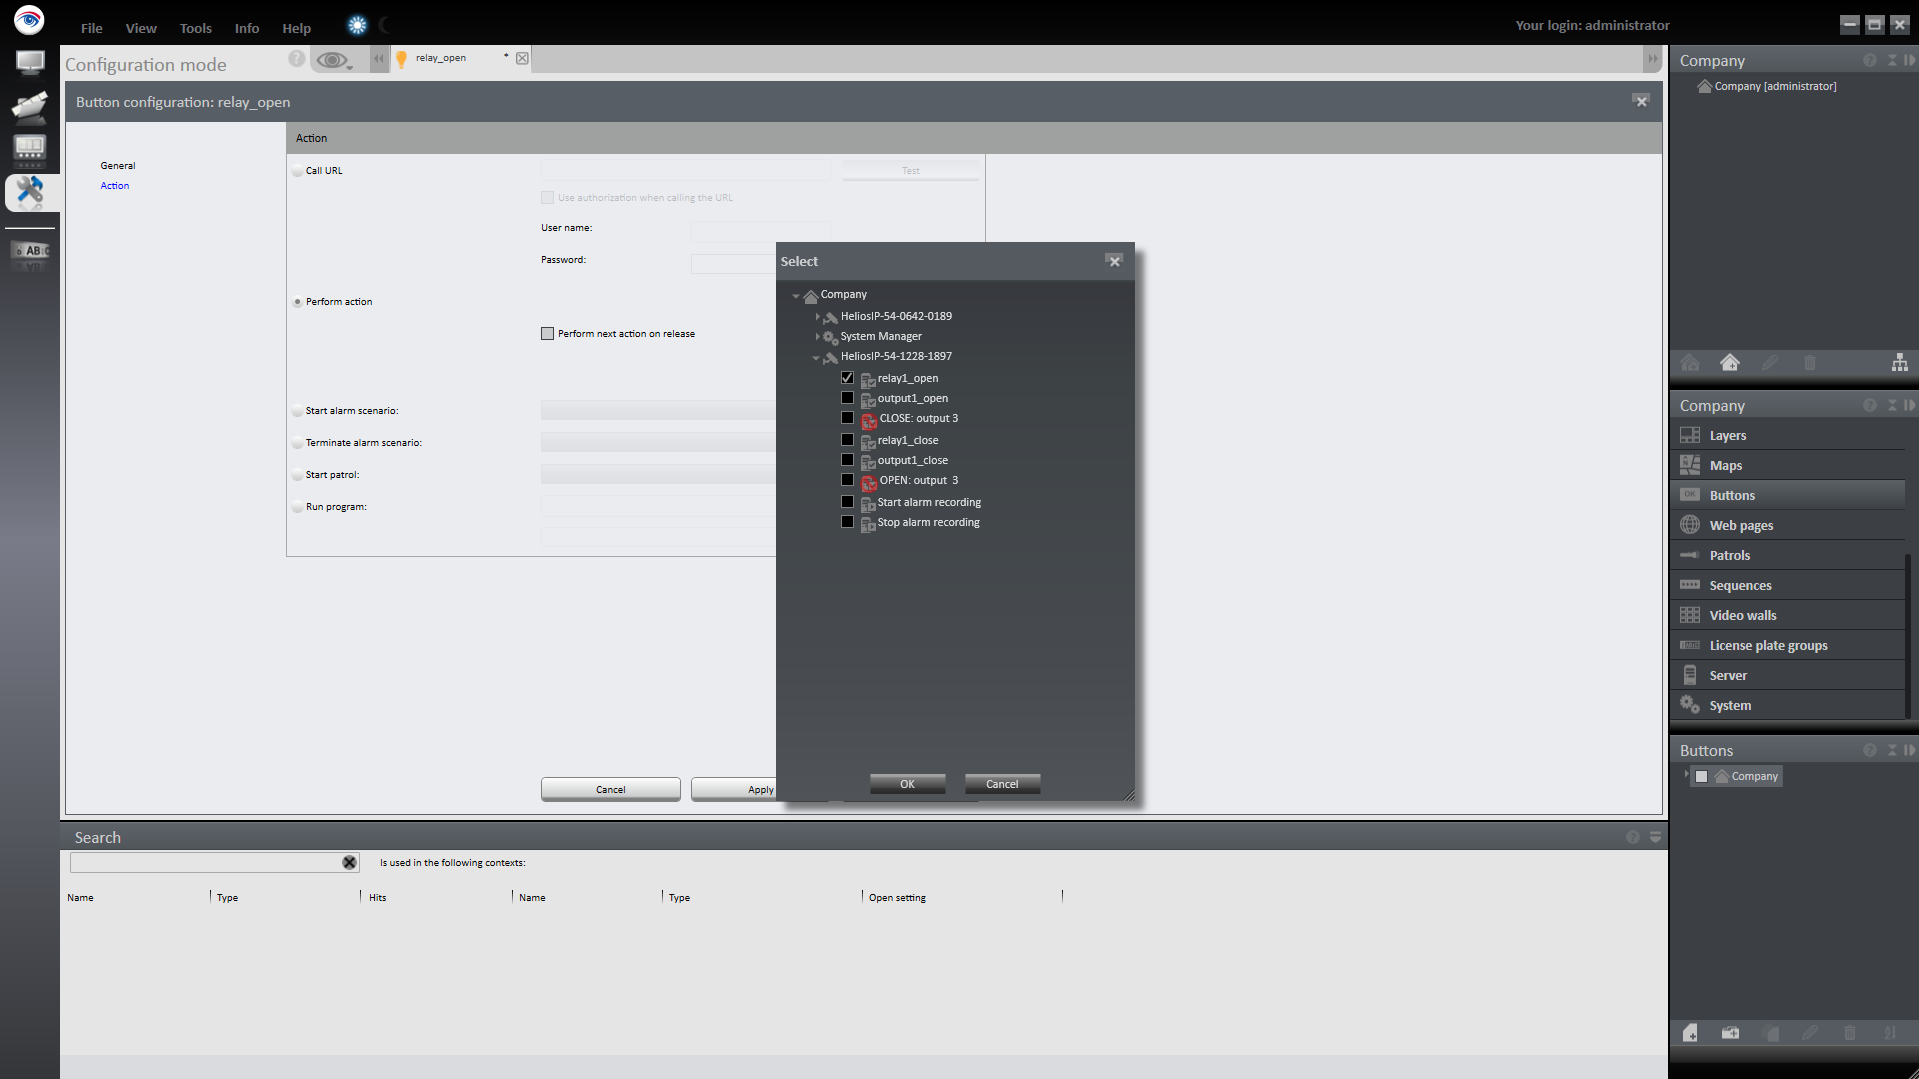Uncheck the relay1_open checkbox
Screen dimensions: 1919x1079
point(847,378)
